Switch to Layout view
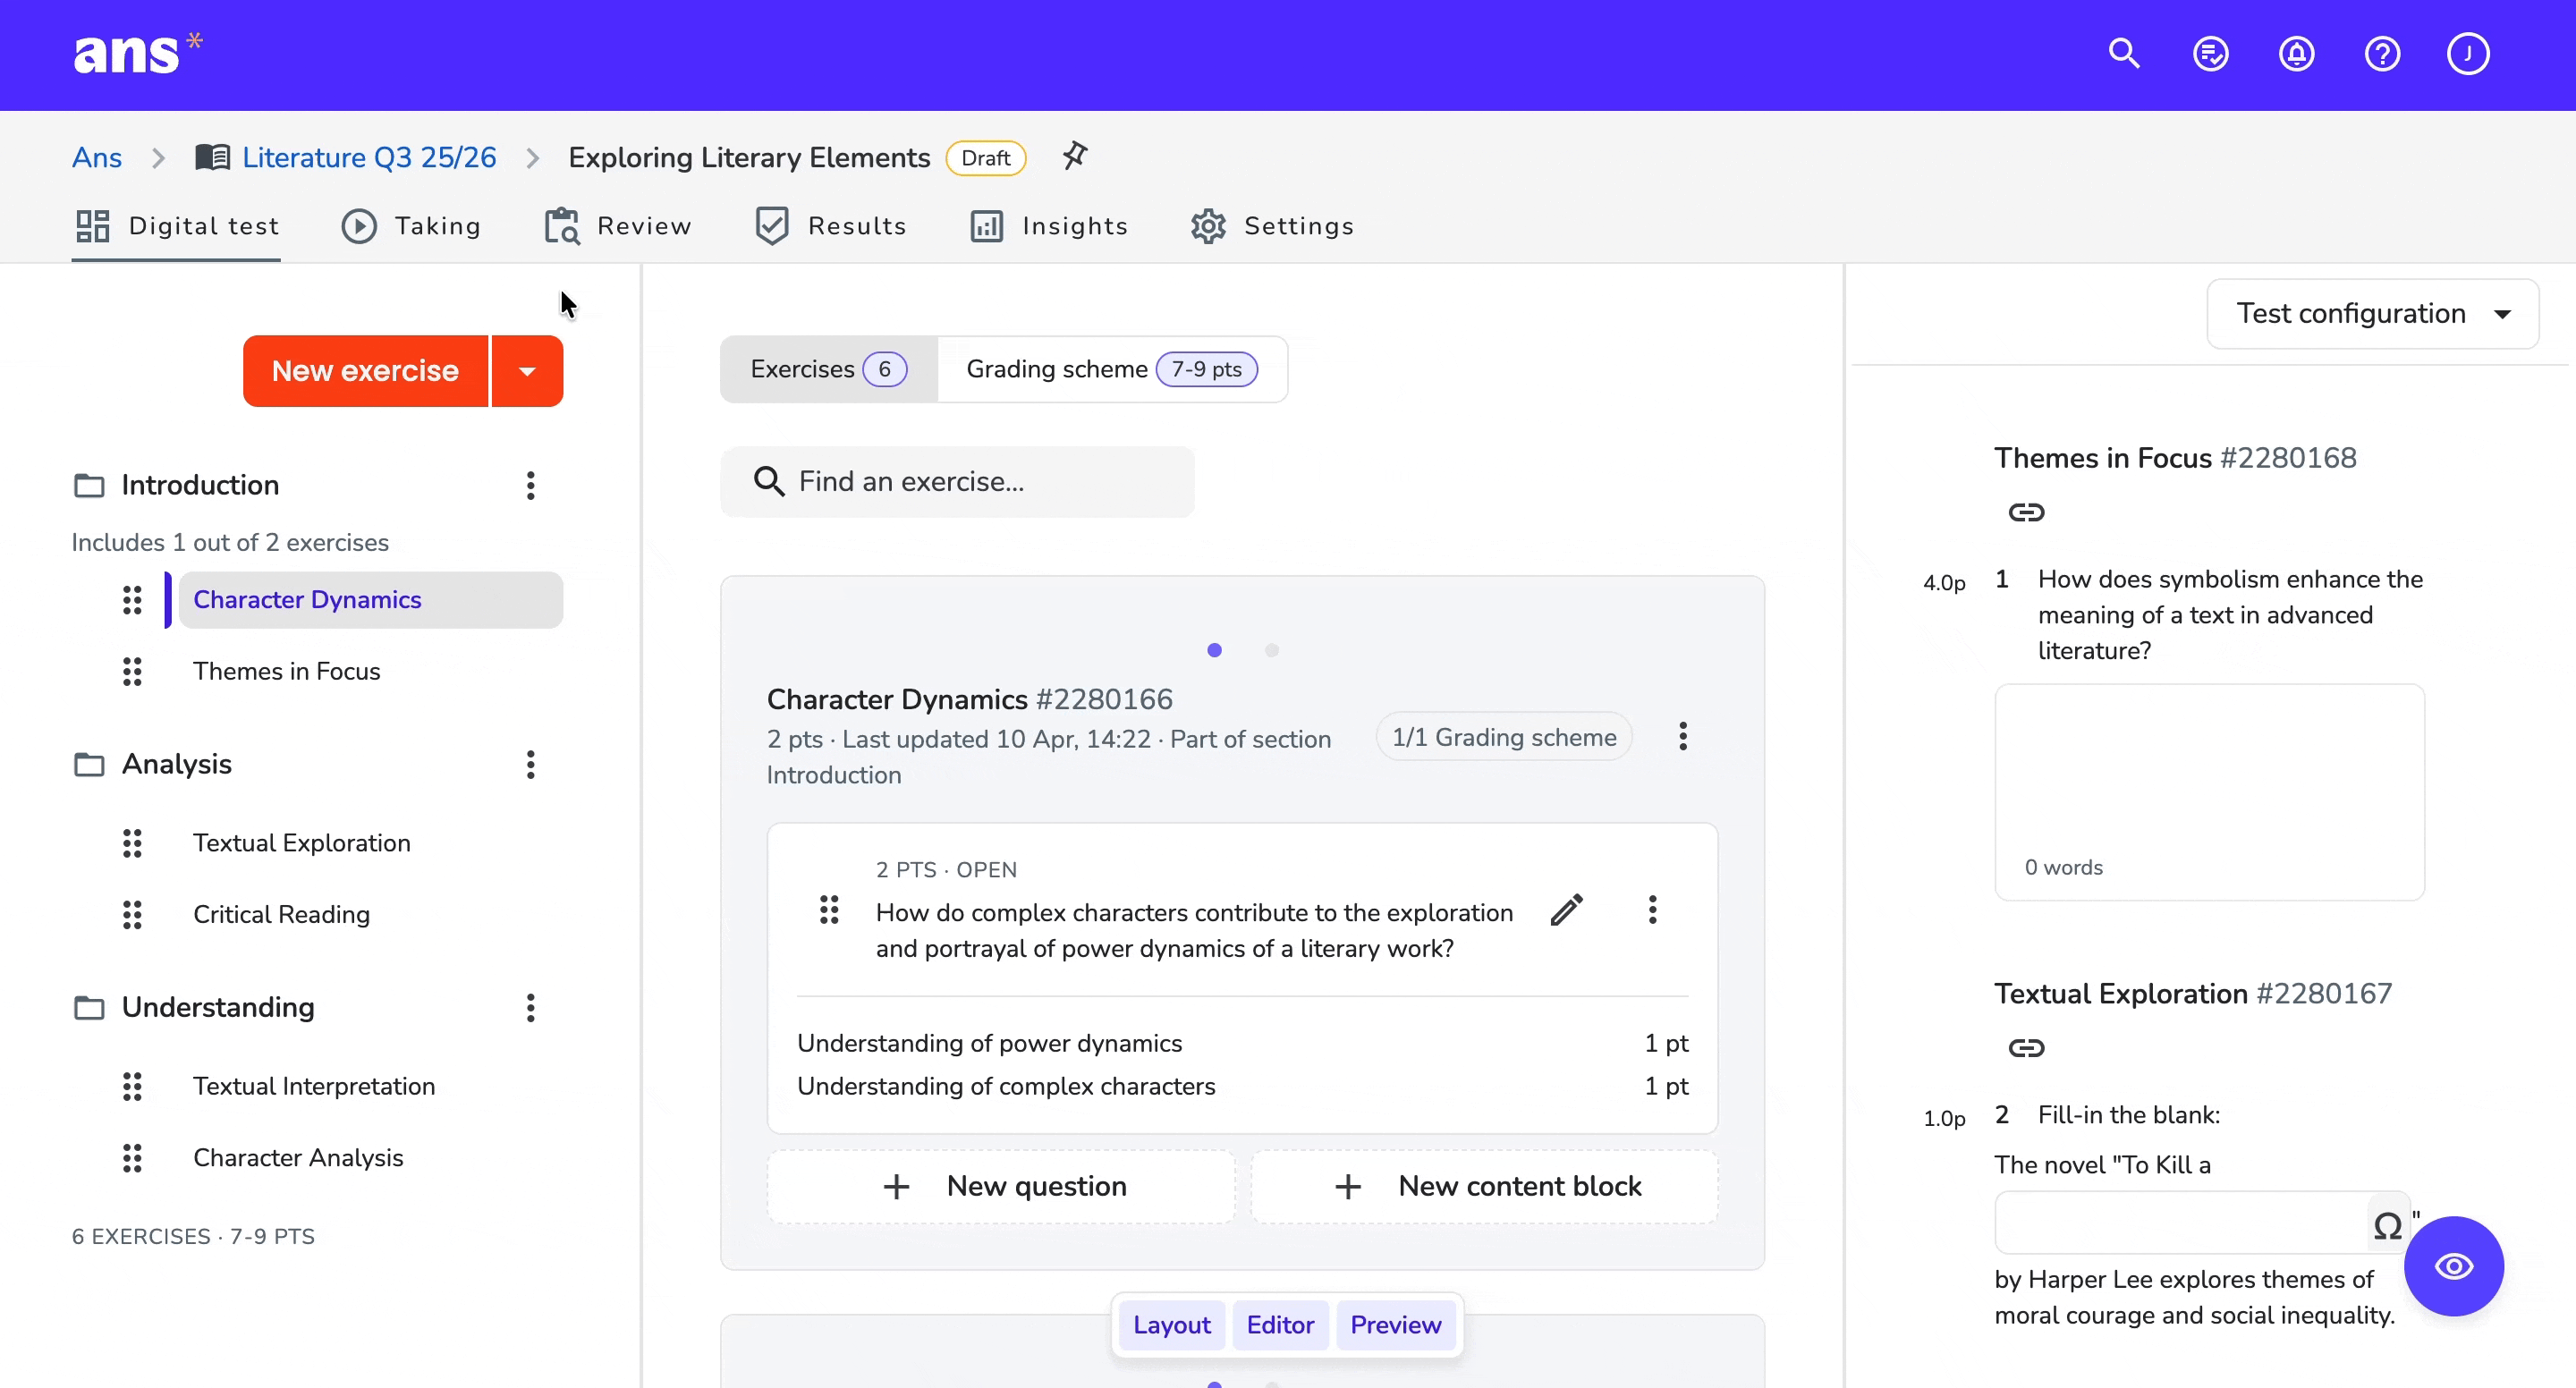The width and height of the screenshot is (2576, 1388). coord(1171,1325)
